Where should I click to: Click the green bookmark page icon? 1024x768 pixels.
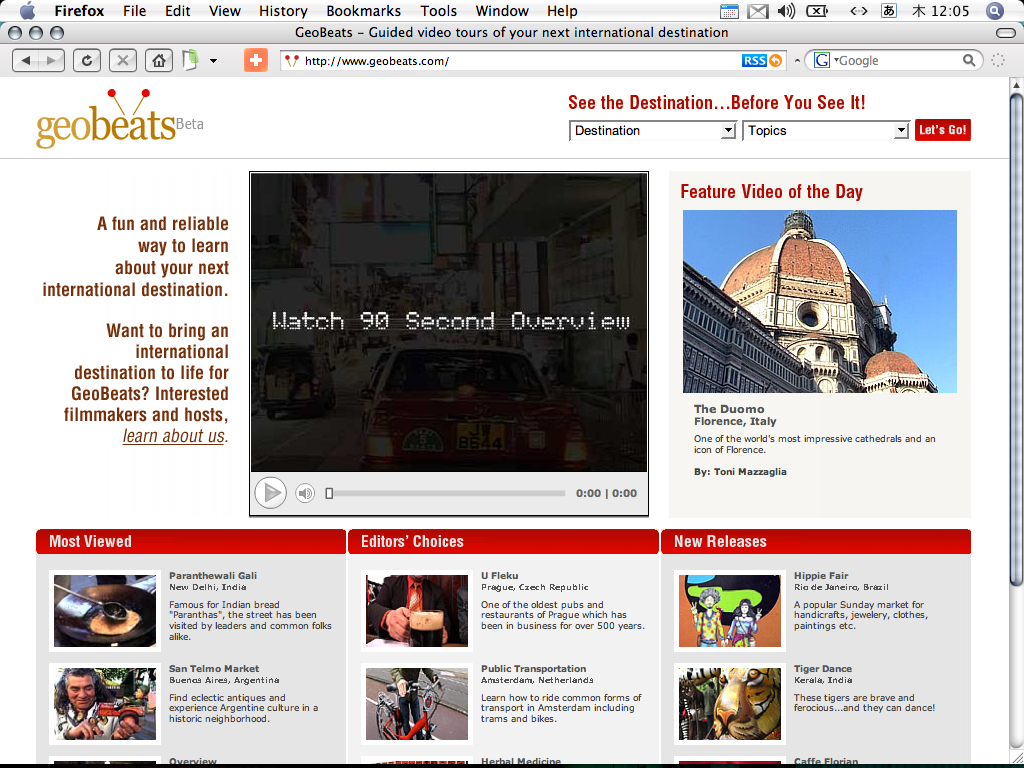[190, 61]
